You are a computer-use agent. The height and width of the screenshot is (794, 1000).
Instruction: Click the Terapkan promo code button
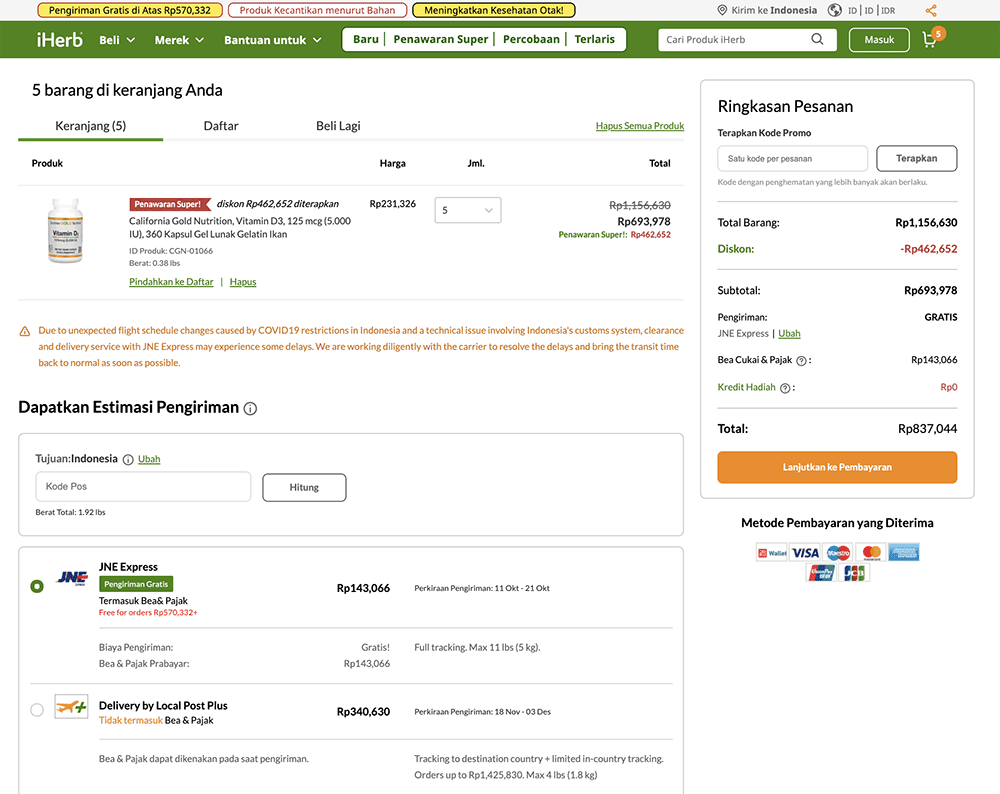[x=916, y=158]
